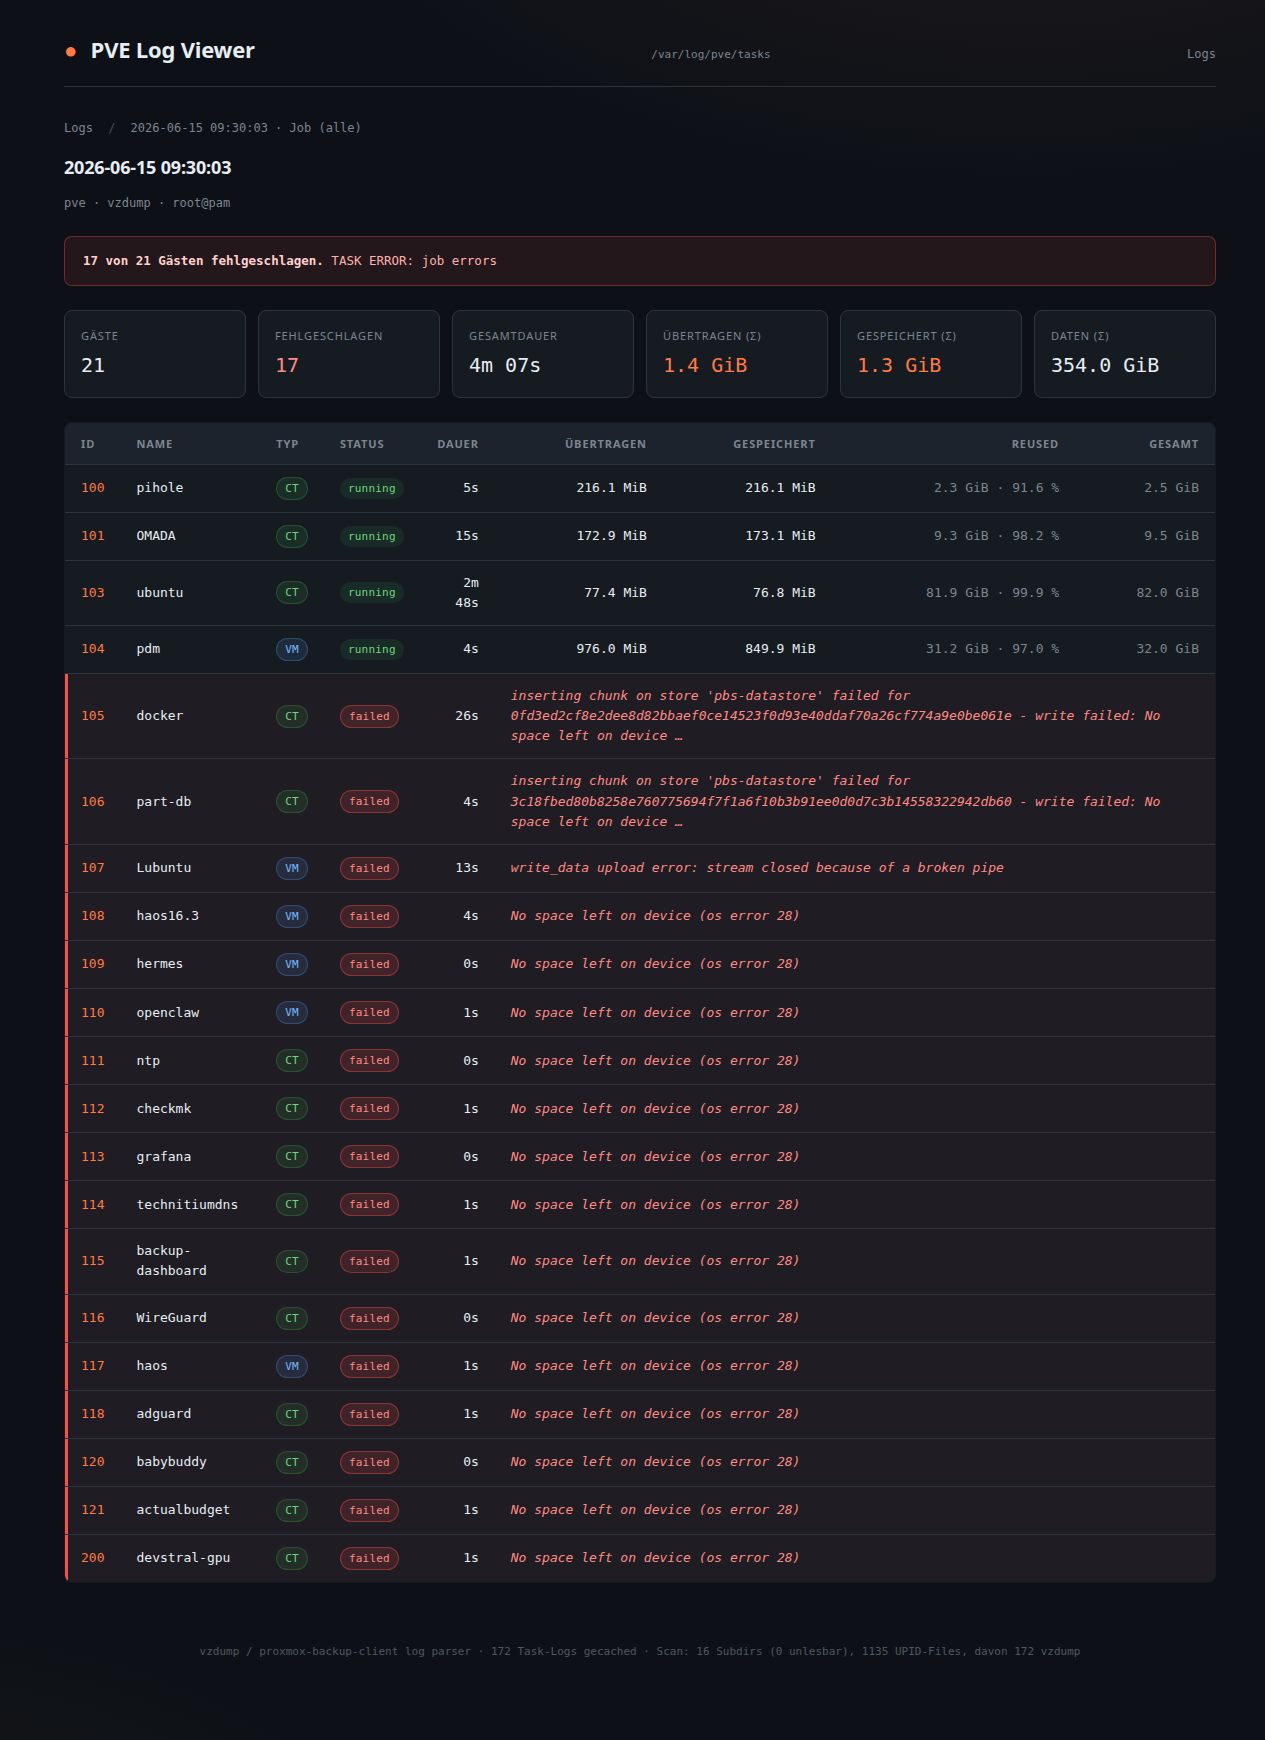Click the GÄSTE summary card
Image resolution: width=1265 pixels, height=1740 pixels.
155,354
